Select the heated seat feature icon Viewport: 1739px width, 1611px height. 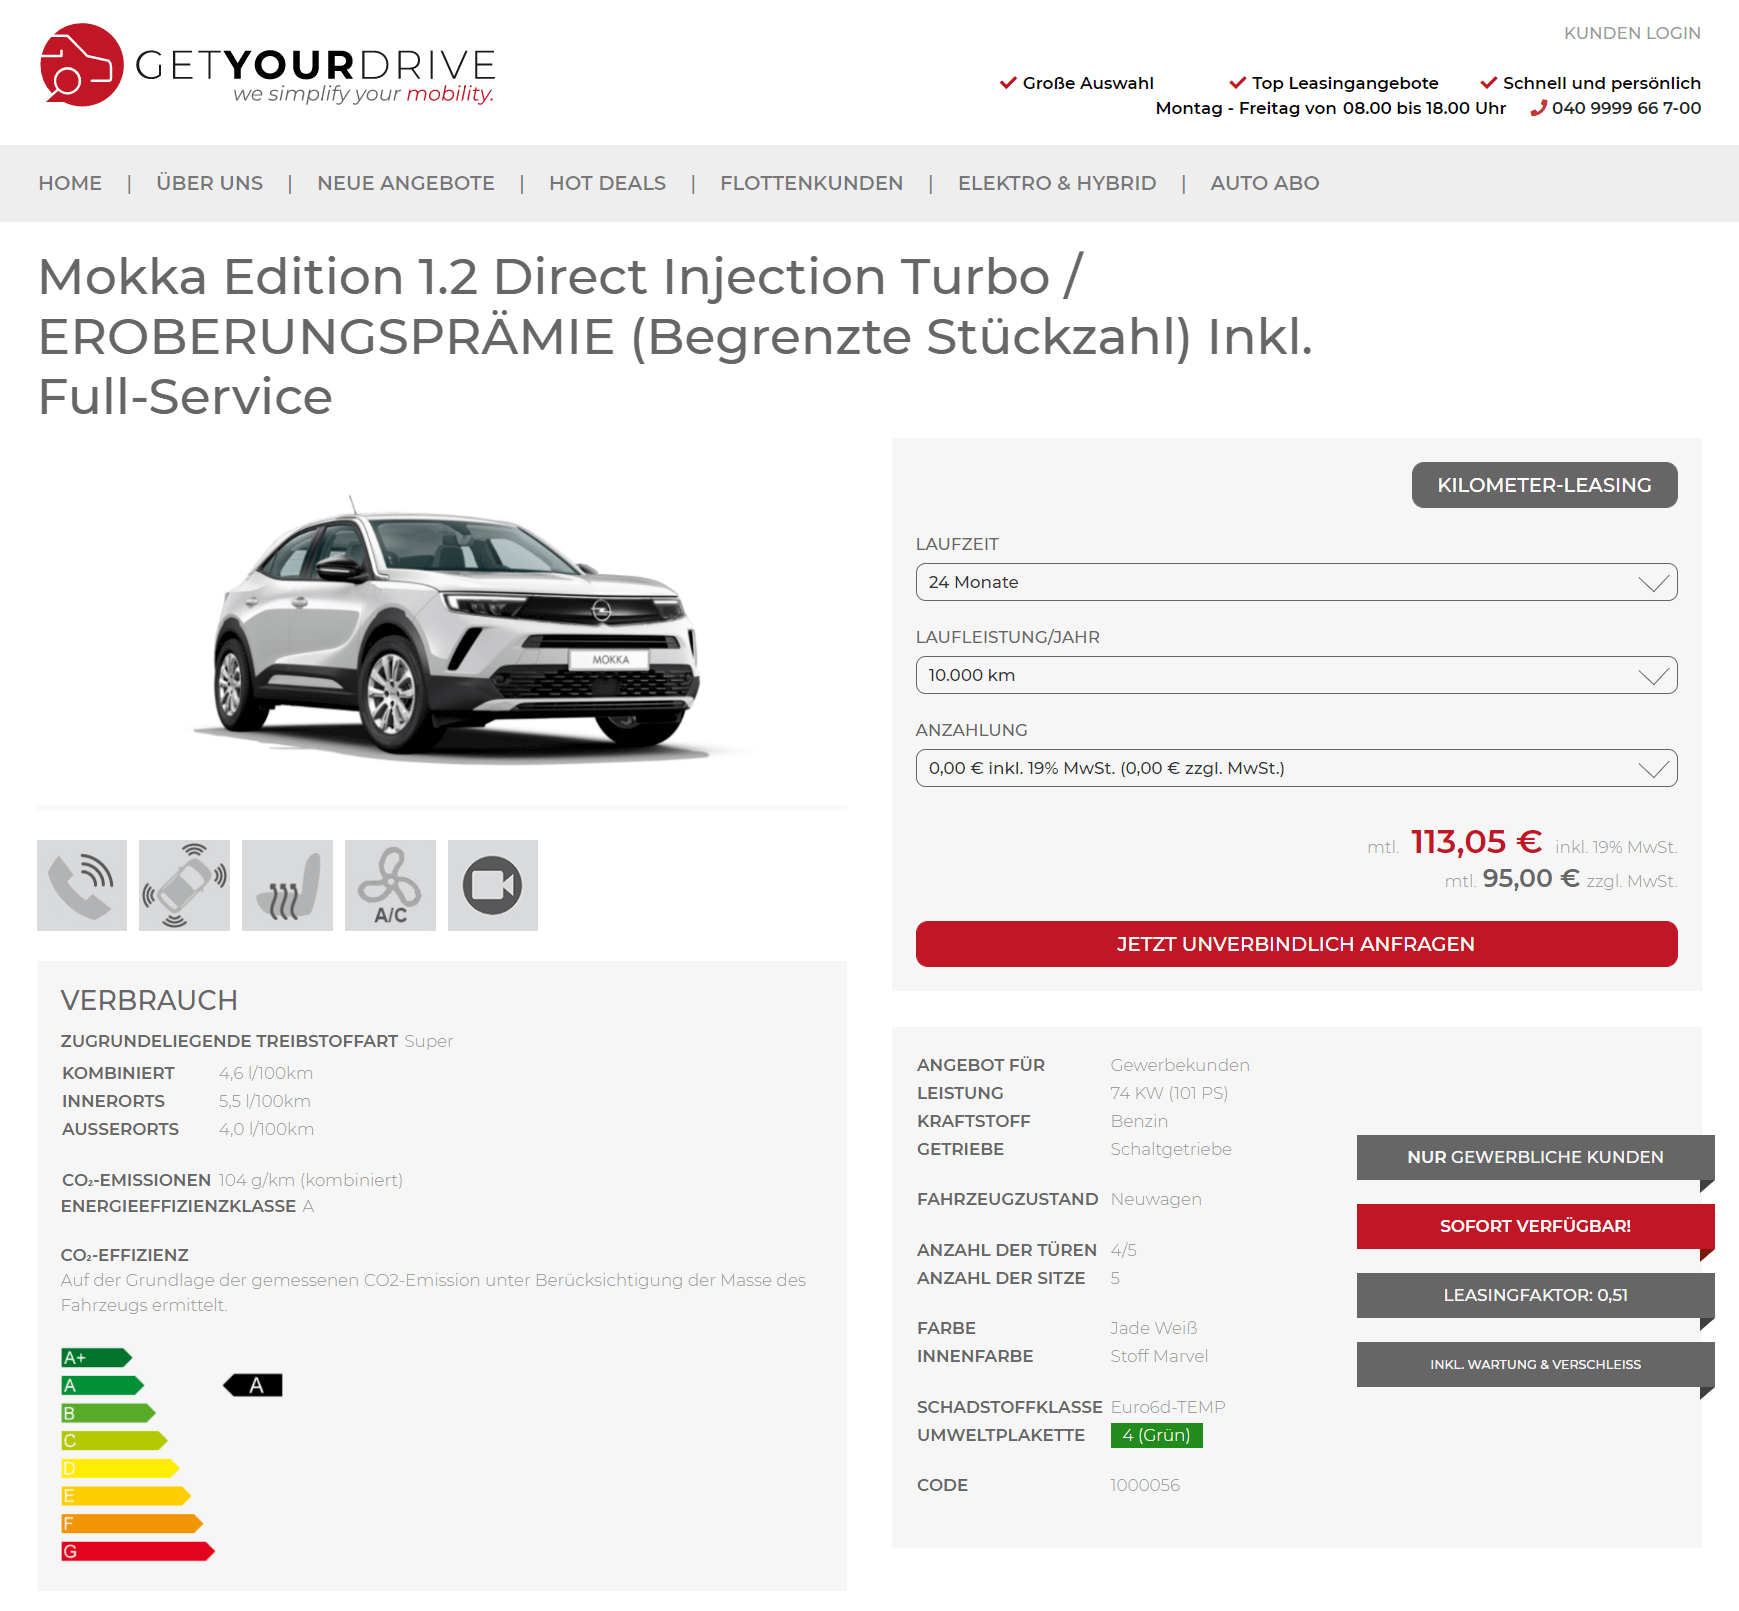(287, 885)
